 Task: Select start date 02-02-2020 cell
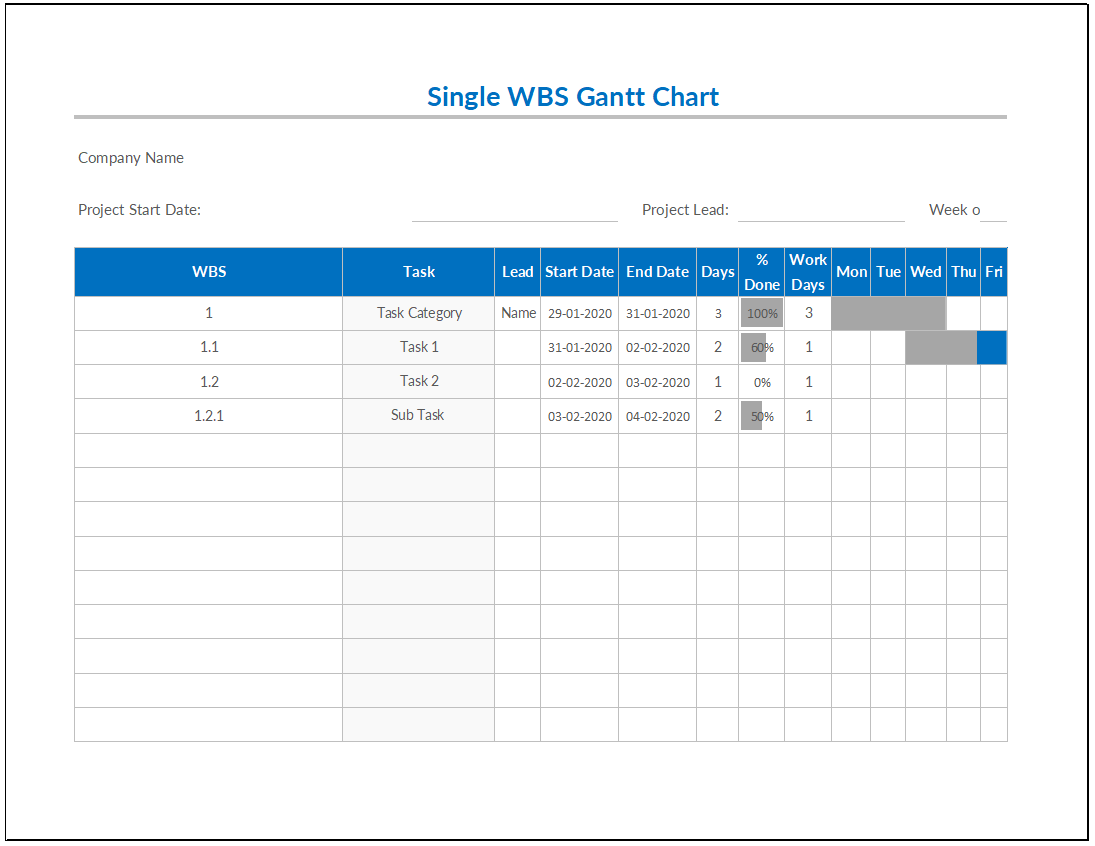point(580,383)
